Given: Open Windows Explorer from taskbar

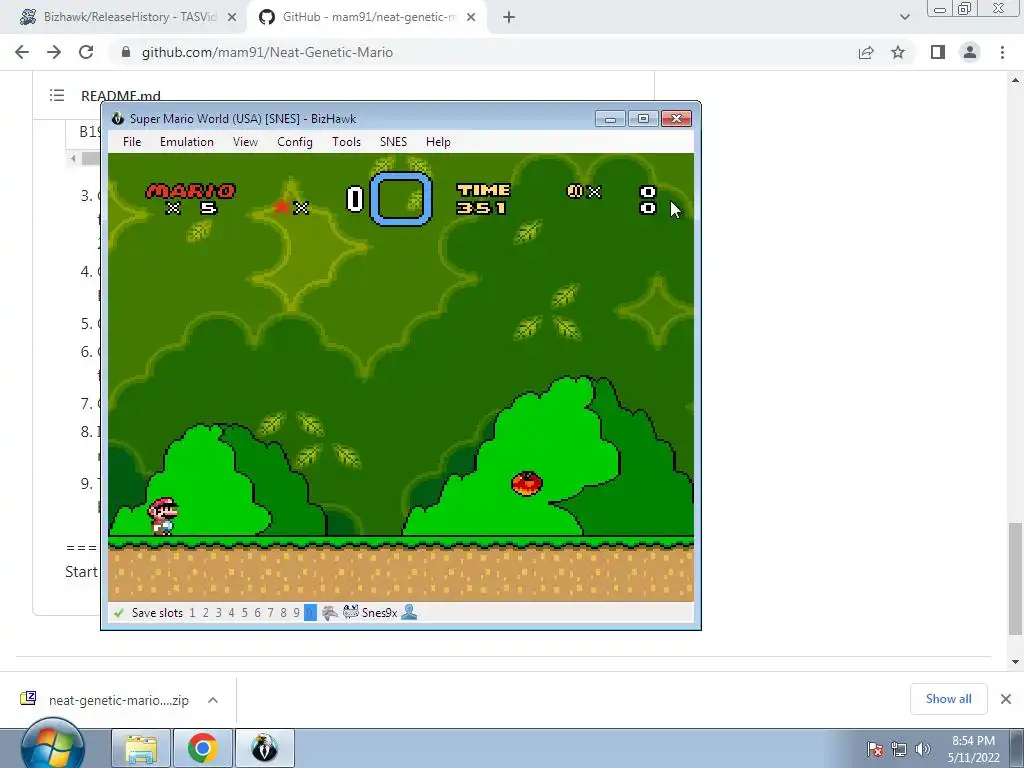Looking at the screenshot, I should point(141,748).
